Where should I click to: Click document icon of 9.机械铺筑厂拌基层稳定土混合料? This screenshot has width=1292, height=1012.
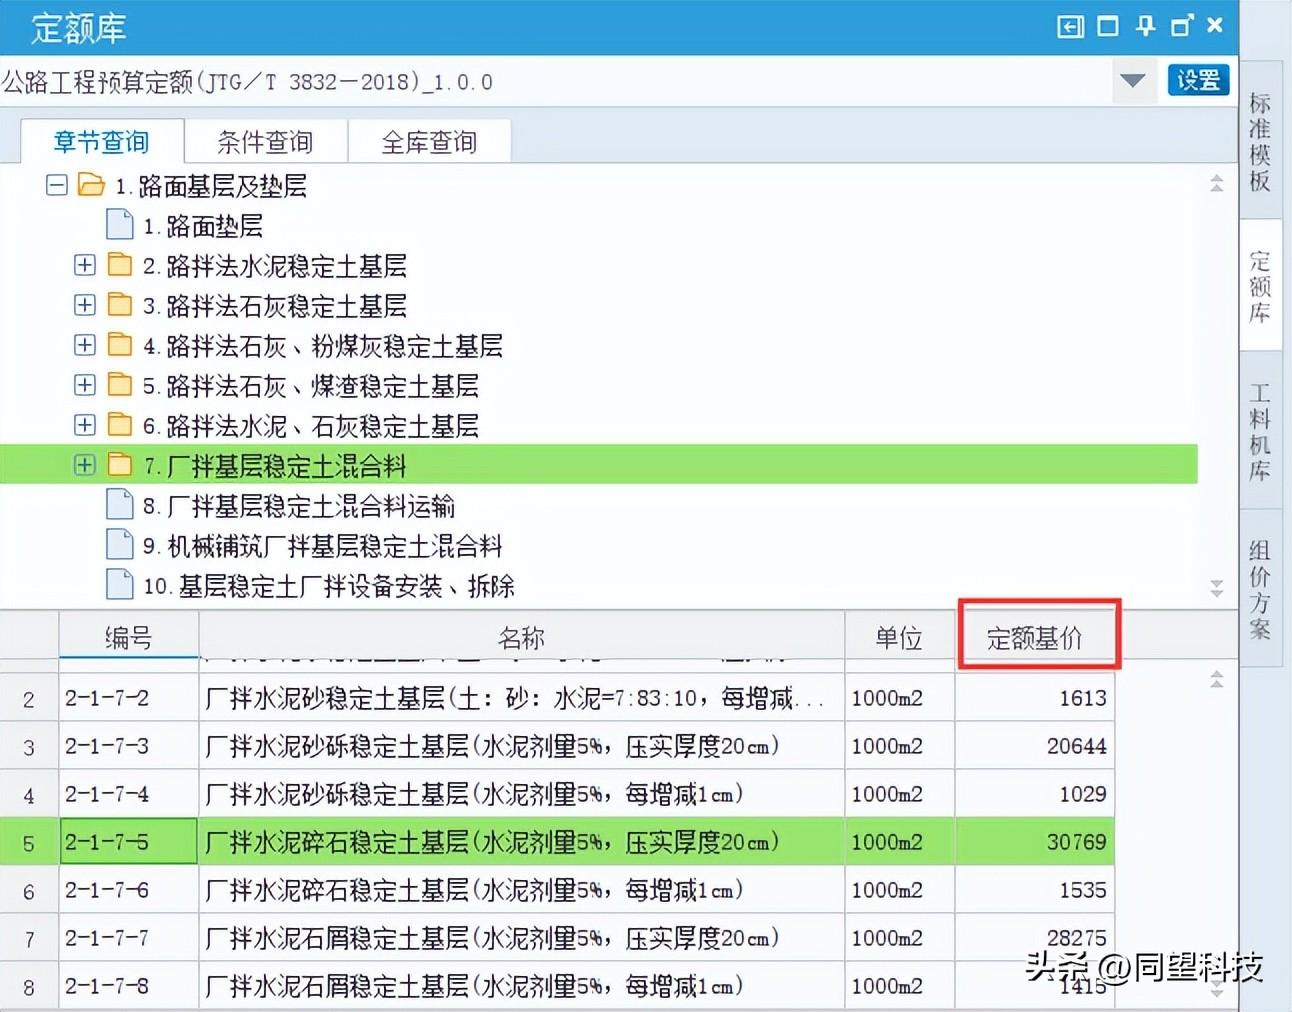(x=119, y=544)
